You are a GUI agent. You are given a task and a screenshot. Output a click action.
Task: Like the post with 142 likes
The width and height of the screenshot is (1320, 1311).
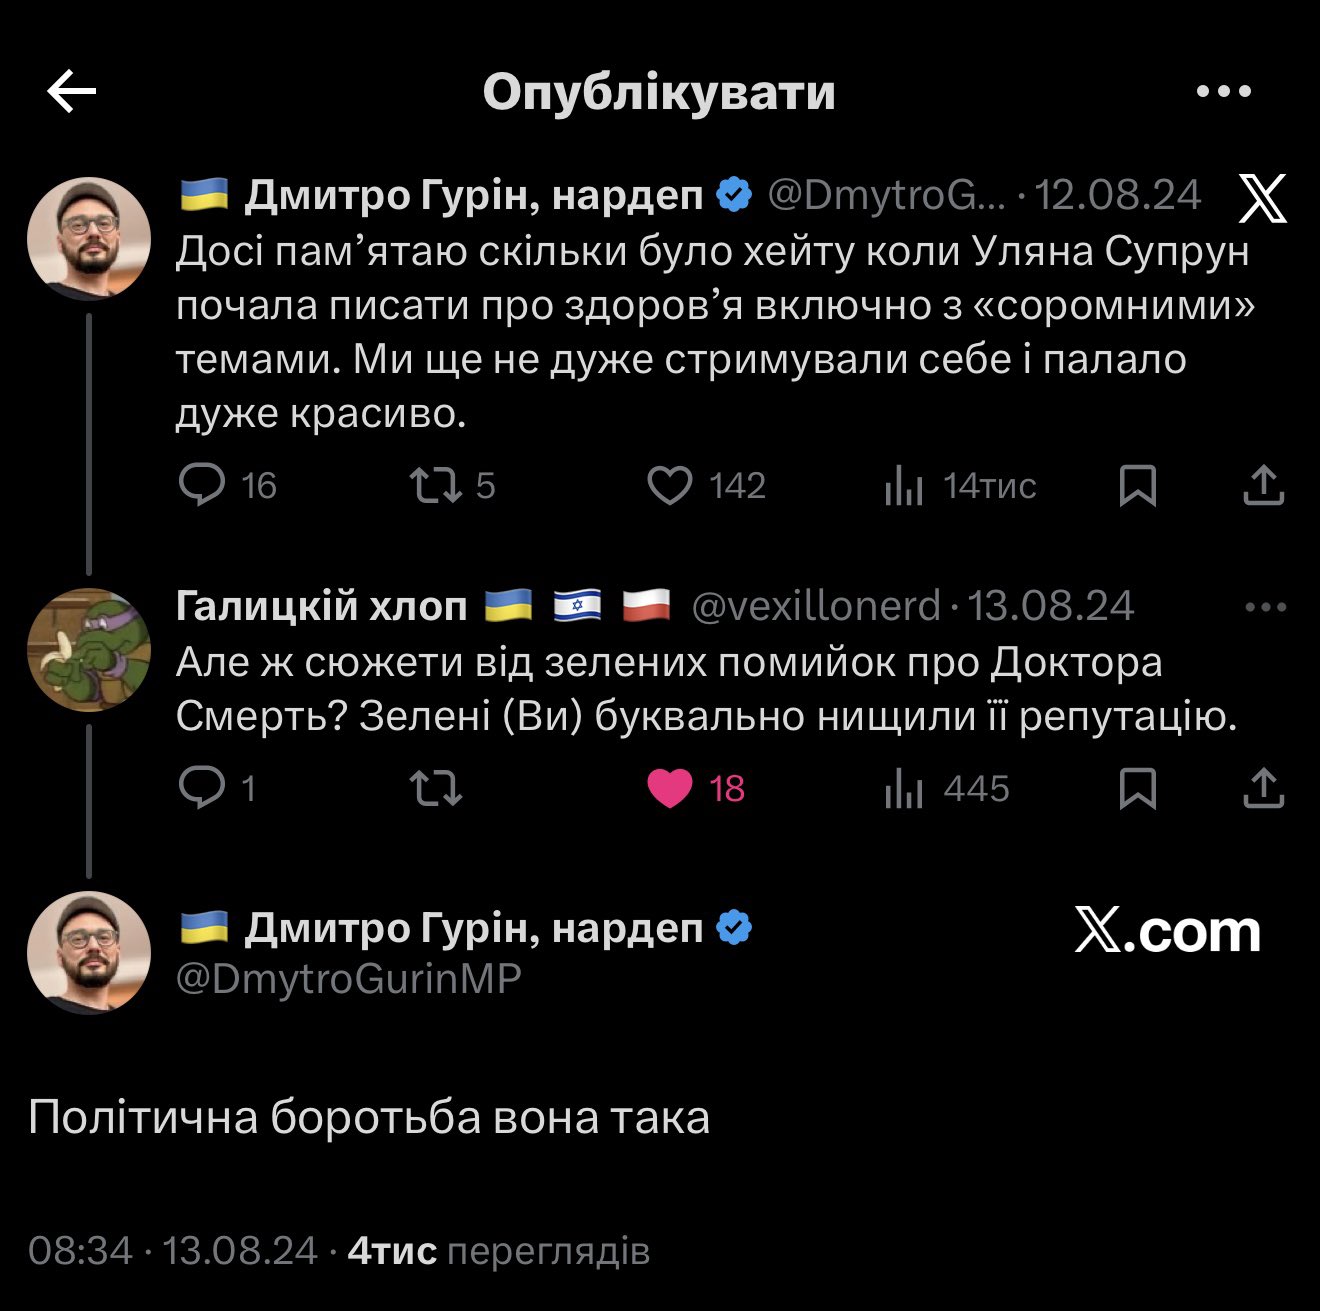670,485
